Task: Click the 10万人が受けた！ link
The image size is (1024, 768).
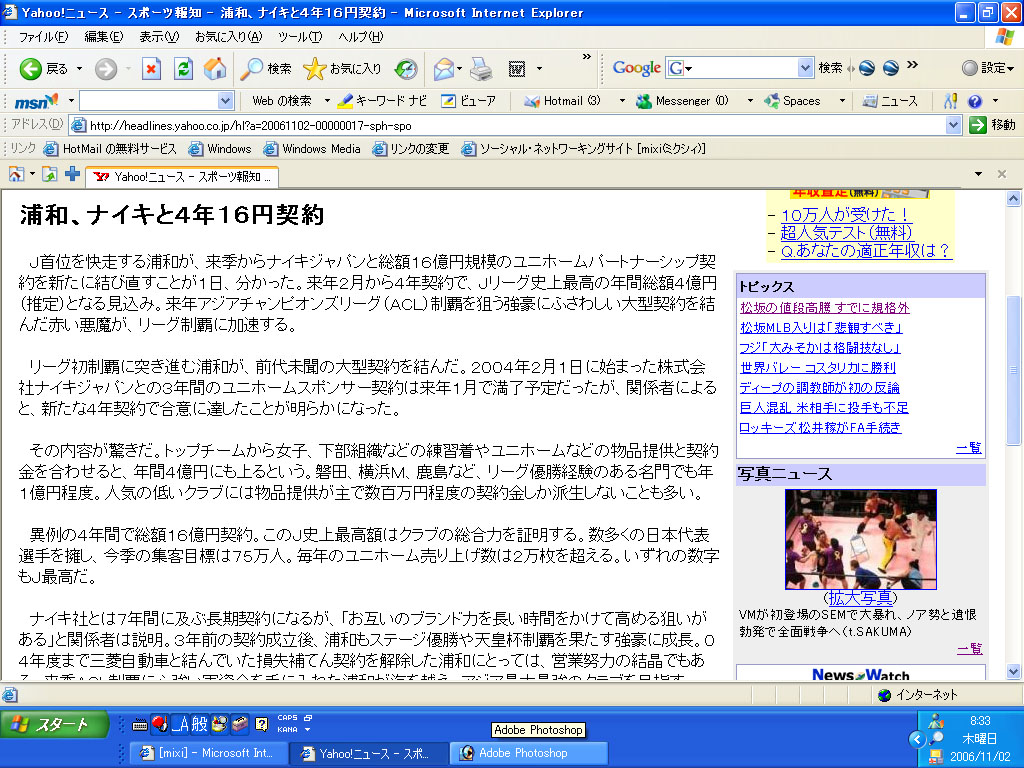Action: click(x=844, y=214)
